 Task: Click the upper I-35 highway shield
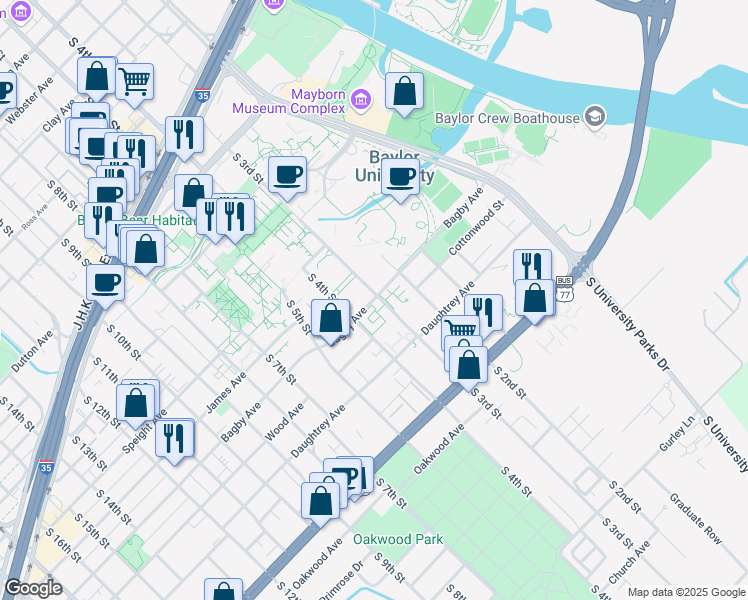point(203,94)
